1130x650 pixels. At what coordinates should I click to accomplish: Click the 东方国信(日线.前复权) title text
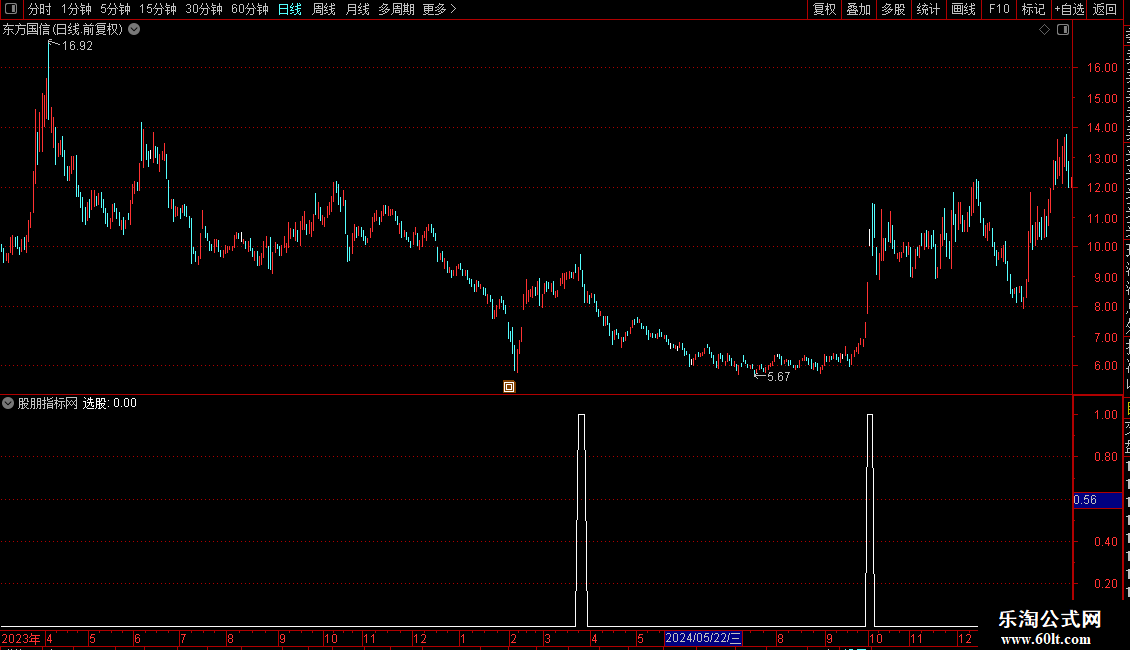click(x=63, y=30)
